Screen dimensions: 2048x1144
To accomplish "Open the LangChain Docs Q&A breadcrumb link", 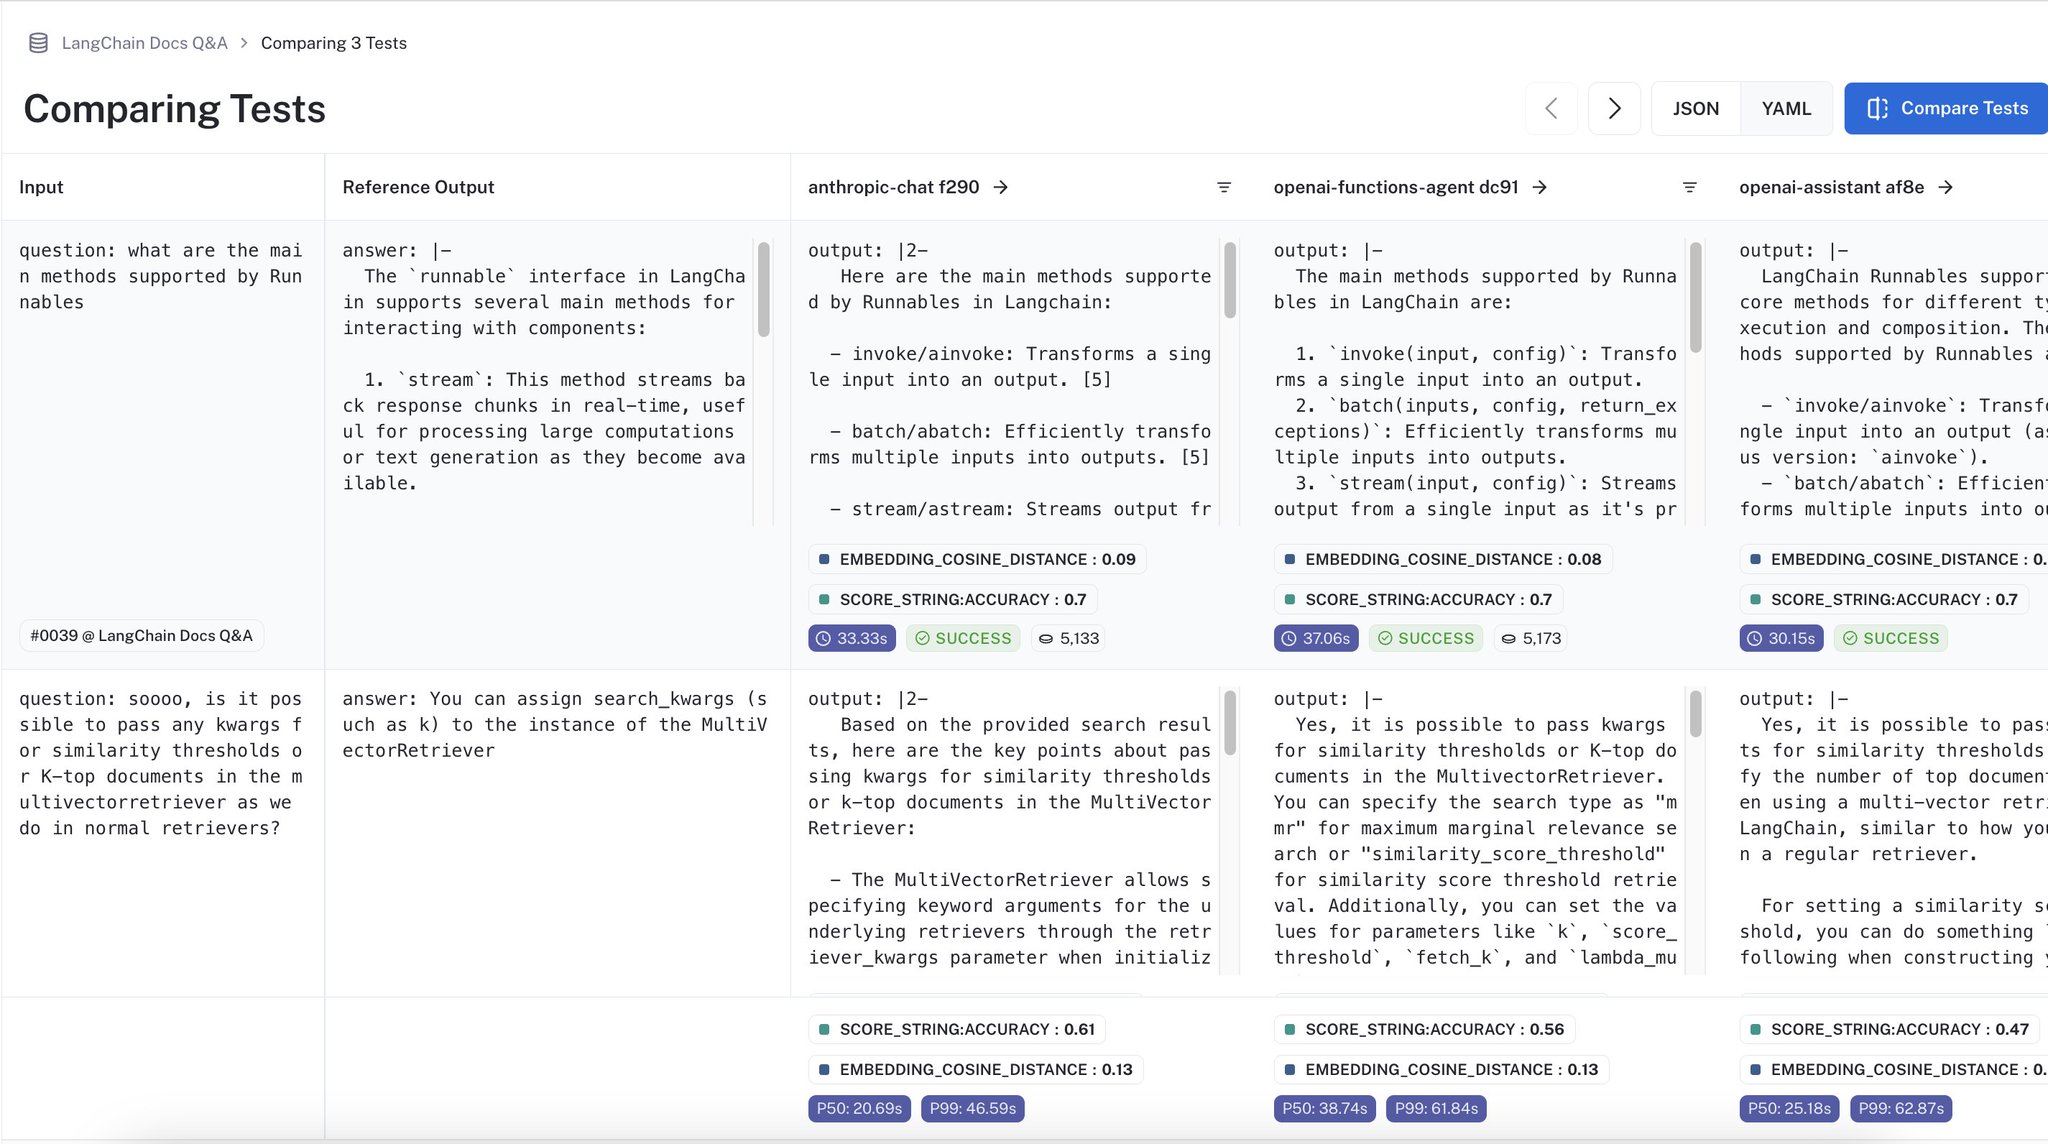I will click(144, 43).
